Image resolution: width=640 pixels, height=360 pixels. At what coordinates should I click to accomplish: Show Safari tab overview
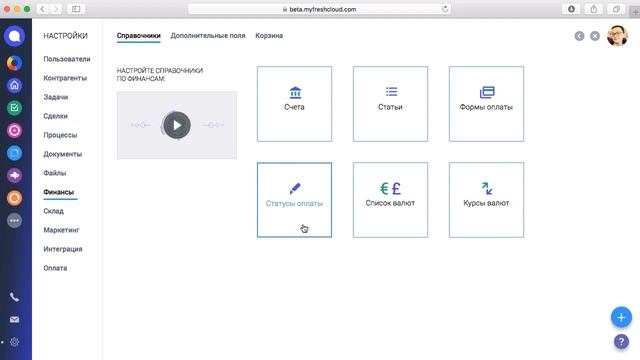616,9
